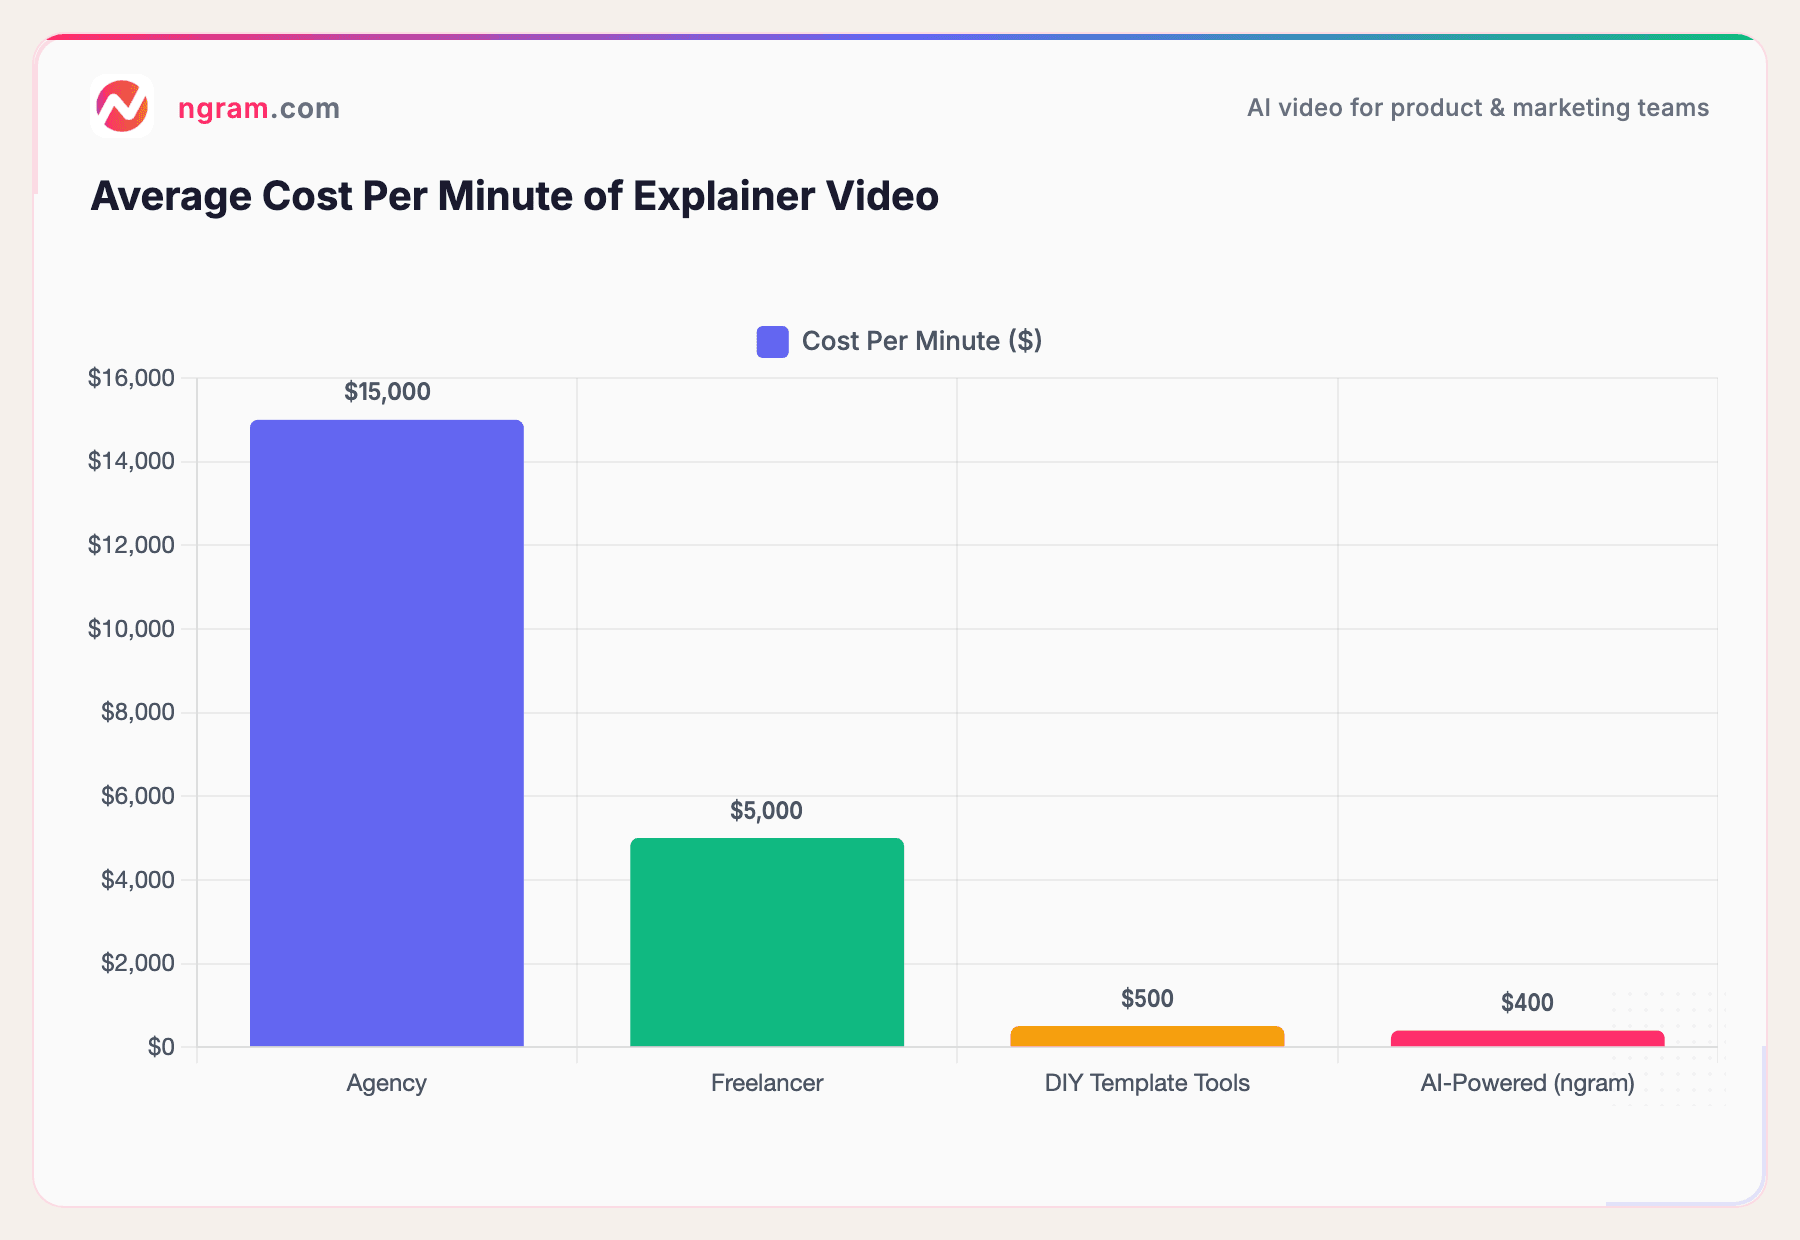Click the Agency axis label
The image size is (1800, 1240).
click(x=387, y=1083)
